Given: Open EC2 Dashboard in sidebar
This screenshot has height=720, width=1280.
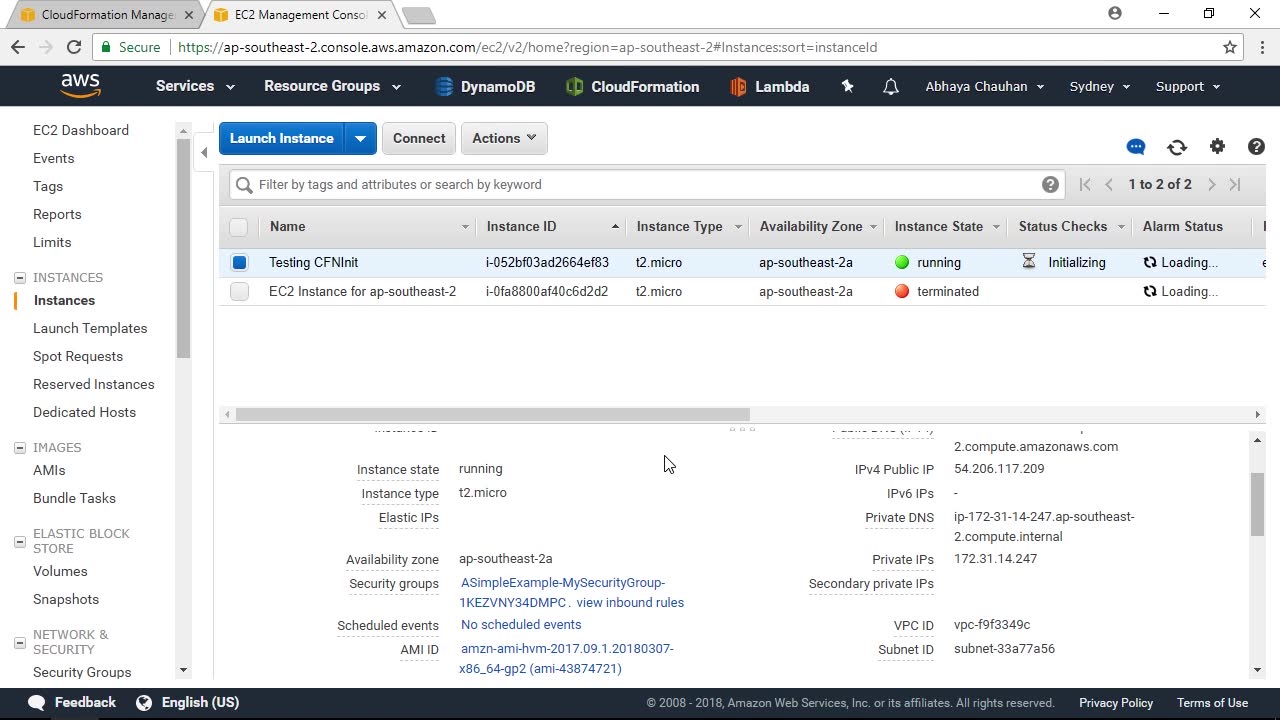Looking at the screenshot, I should (81, 130).
